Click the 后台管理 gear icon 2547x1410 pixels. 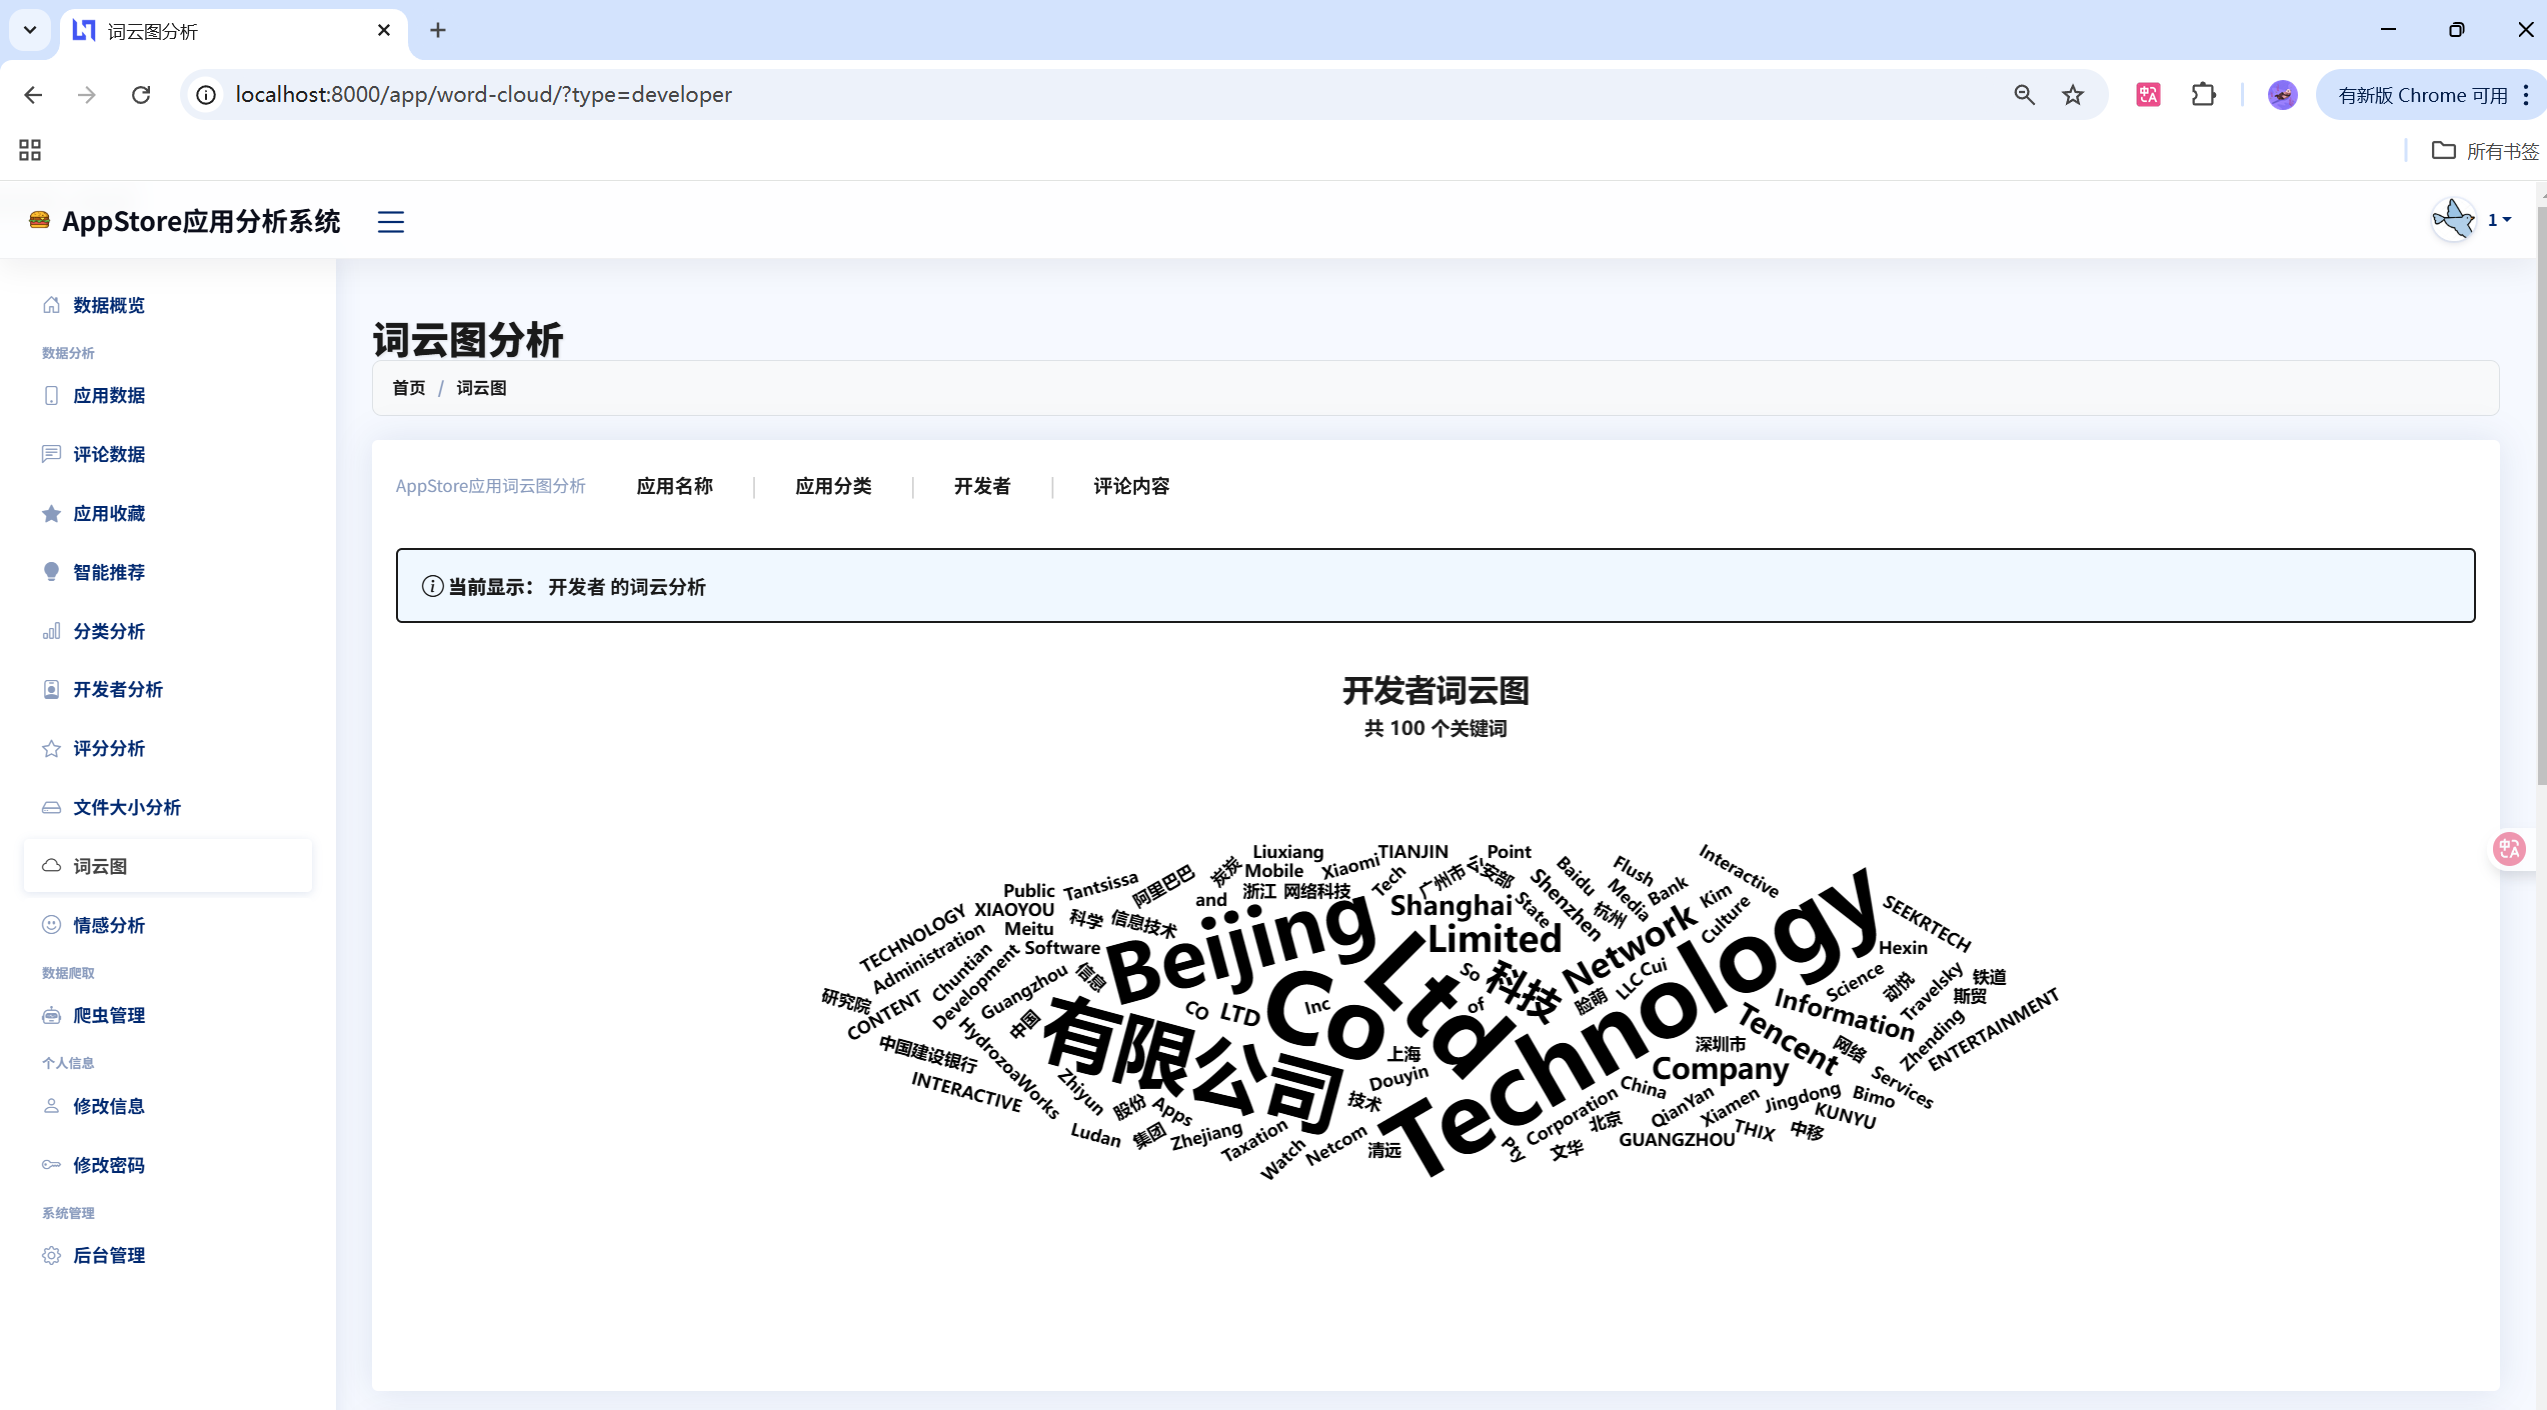click(x=51, y=1255)
